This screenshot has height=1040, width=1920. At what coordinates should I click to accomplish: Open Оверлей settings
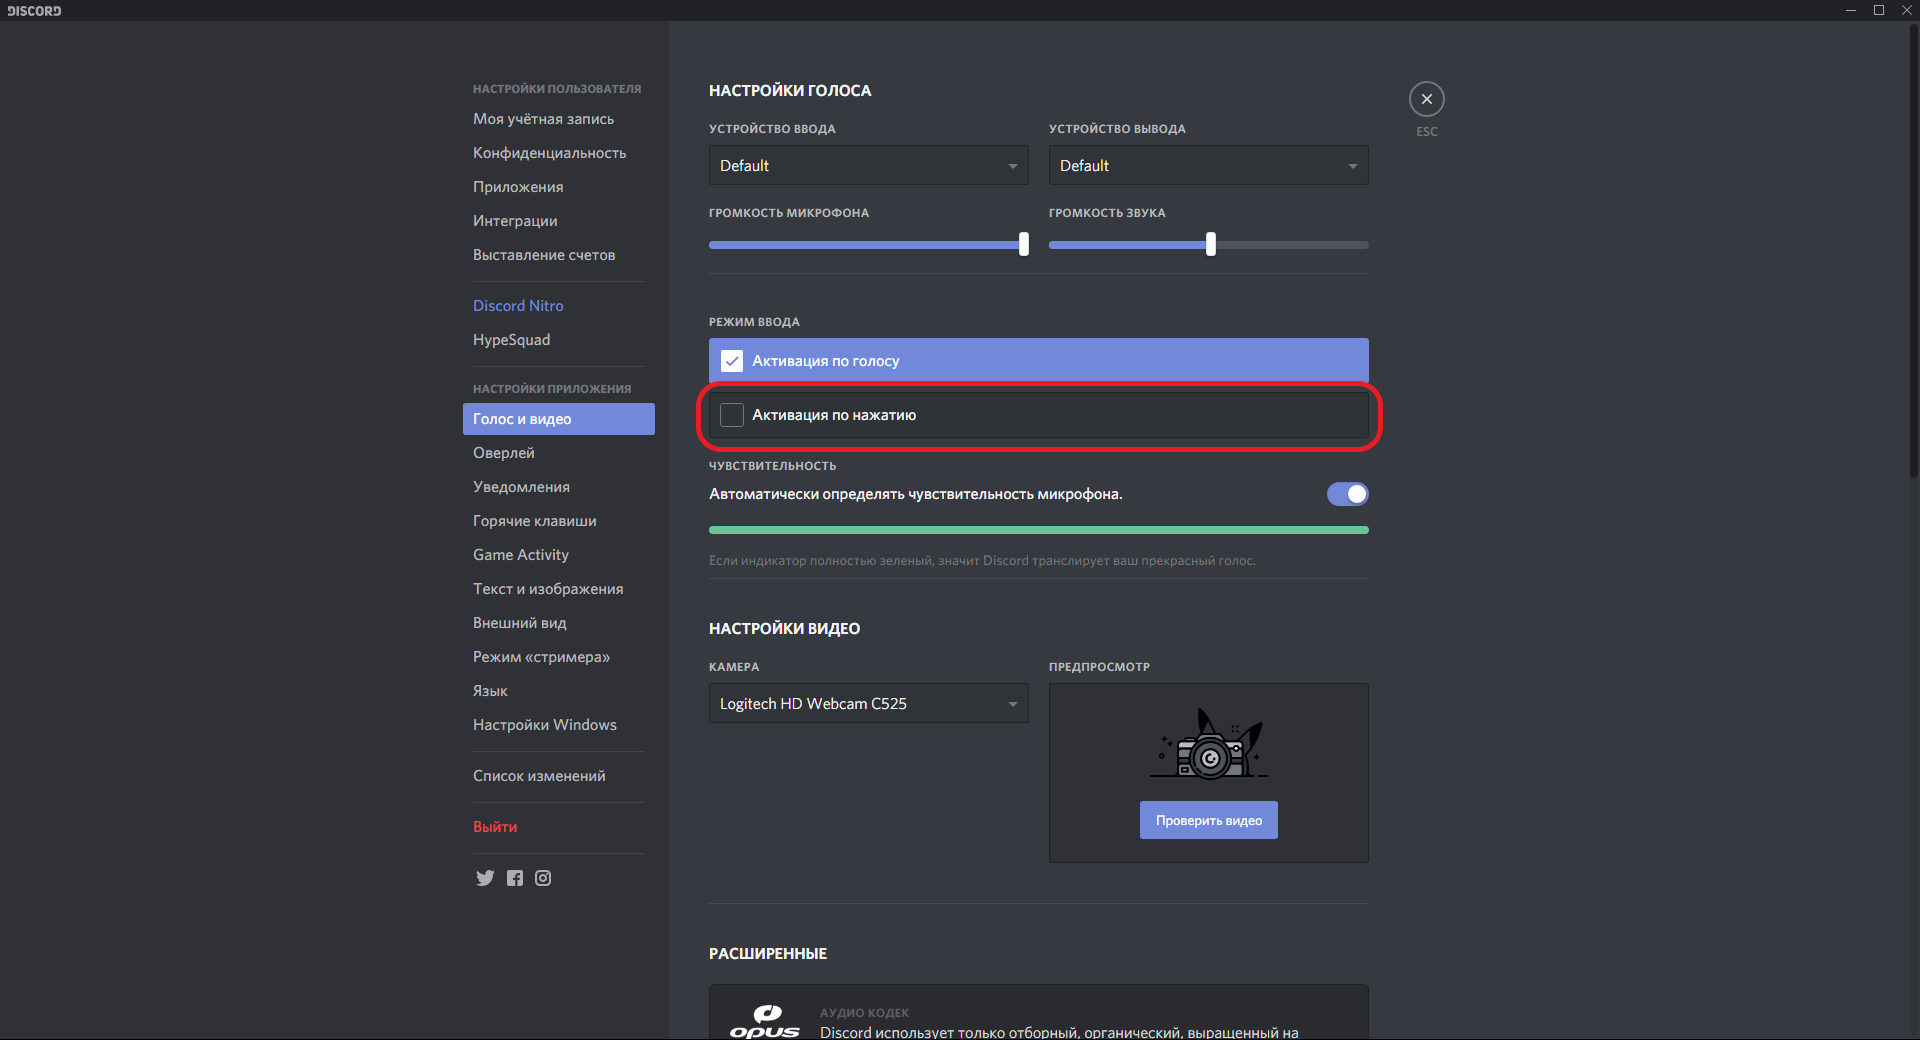pyautogui.click(x=558, y=453)
